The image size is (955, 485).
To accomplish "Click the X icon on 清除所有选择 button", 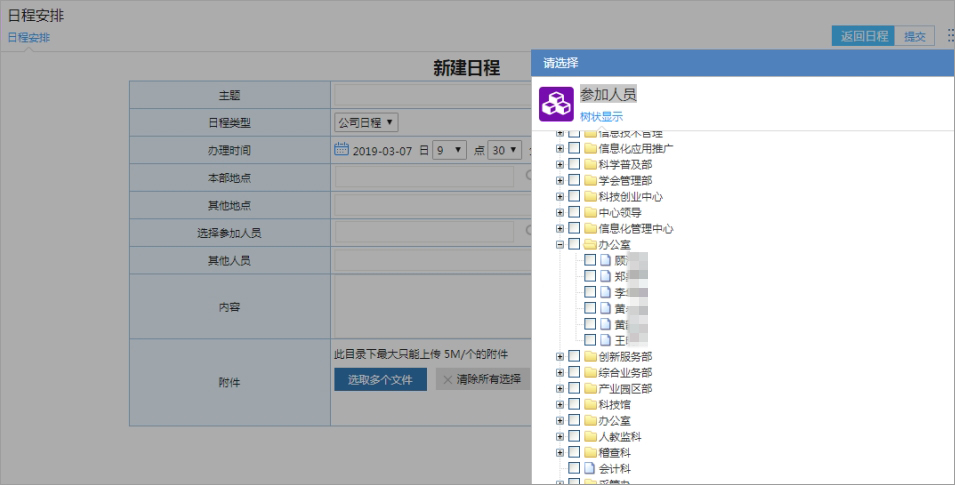I will pos(448,380).
